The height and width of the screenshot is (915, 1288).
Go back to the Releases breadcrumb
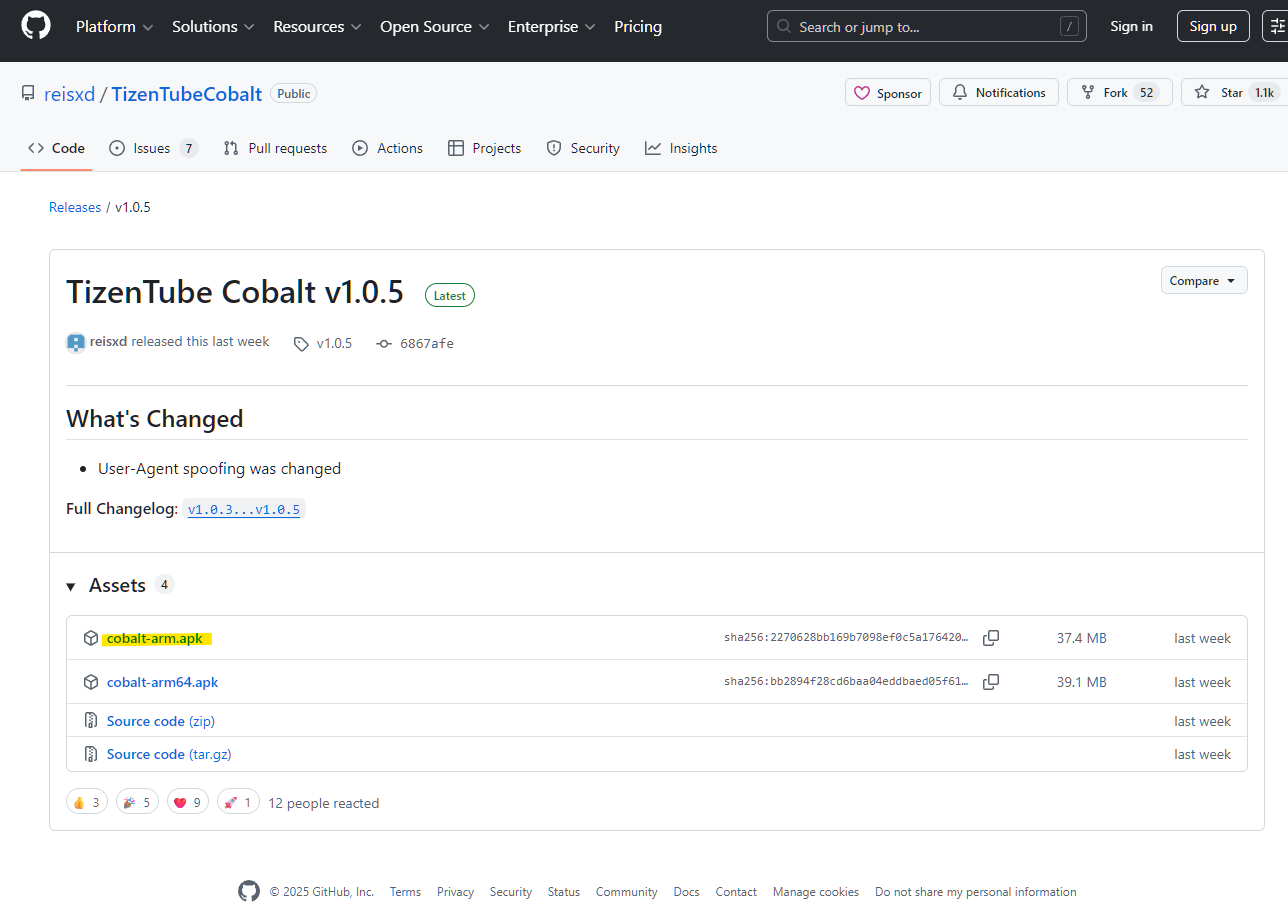75,207
